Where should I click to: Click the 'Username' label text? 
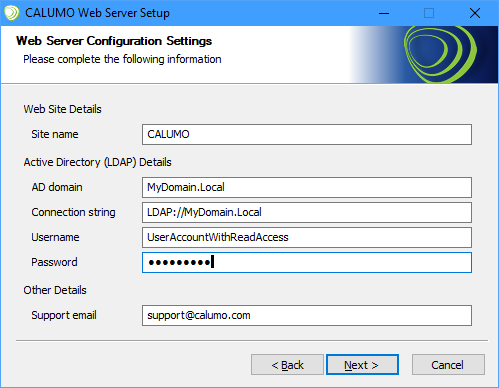55,237
